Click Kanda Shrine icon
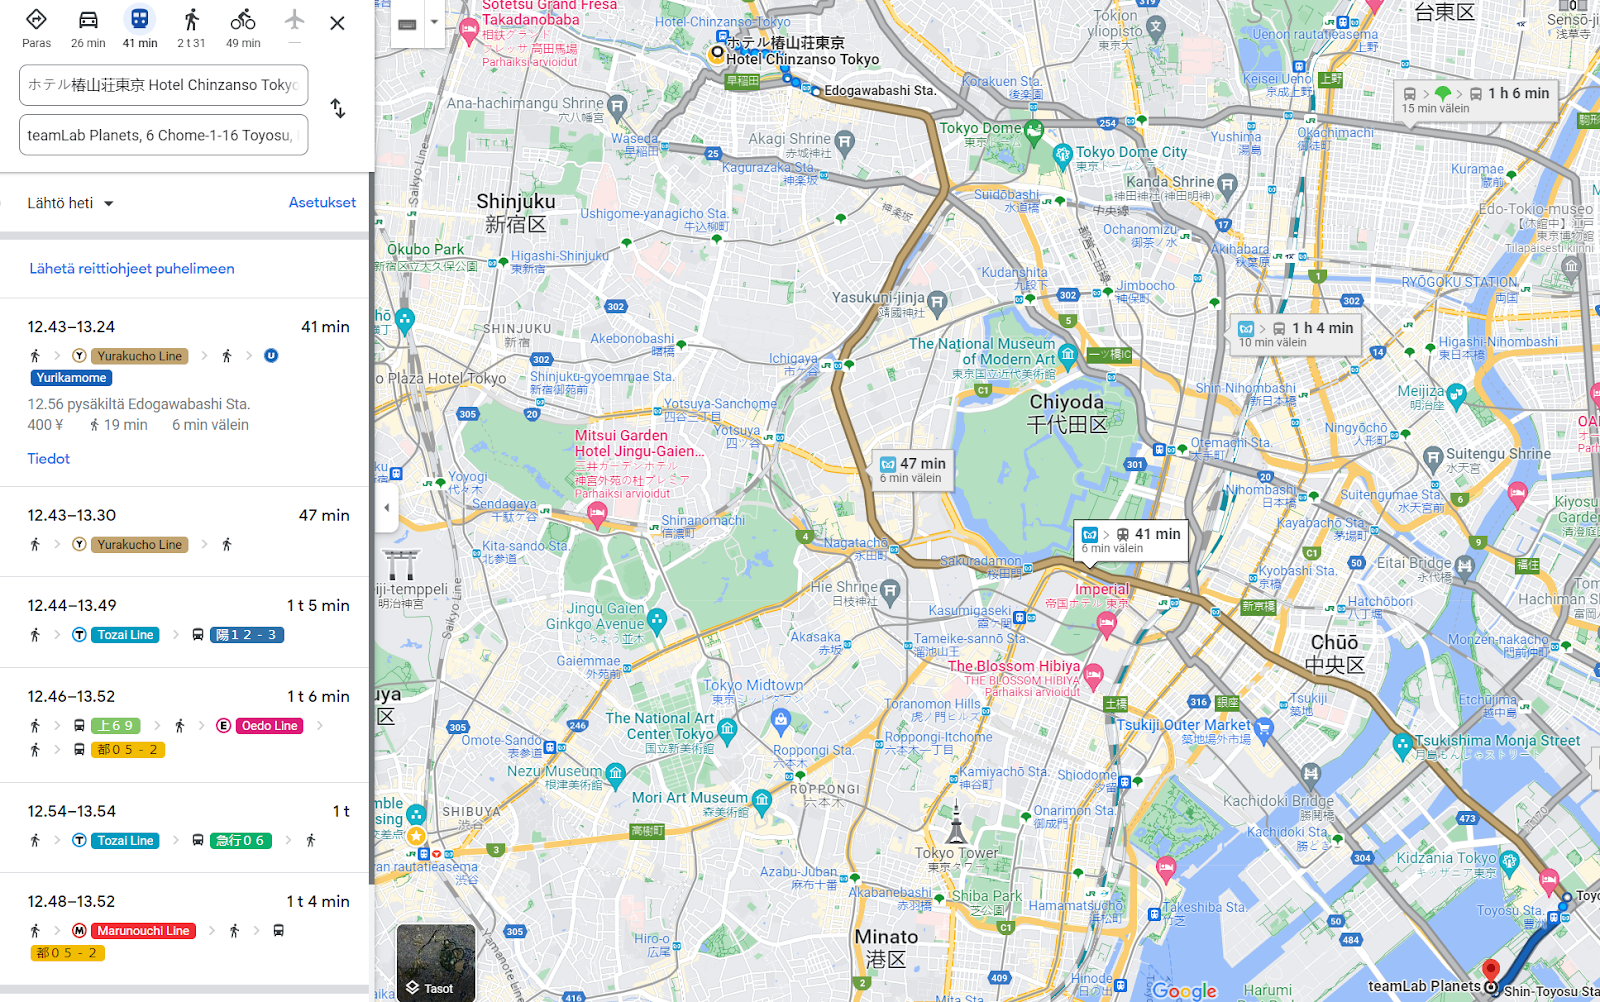 [x=1228, y=184]
